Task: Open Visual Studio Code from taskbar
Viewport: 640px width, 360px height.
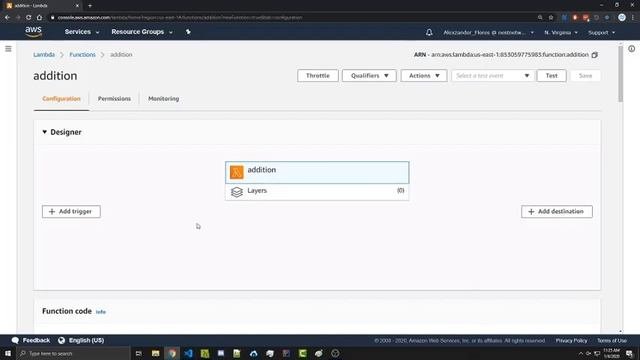Action: 188,353
